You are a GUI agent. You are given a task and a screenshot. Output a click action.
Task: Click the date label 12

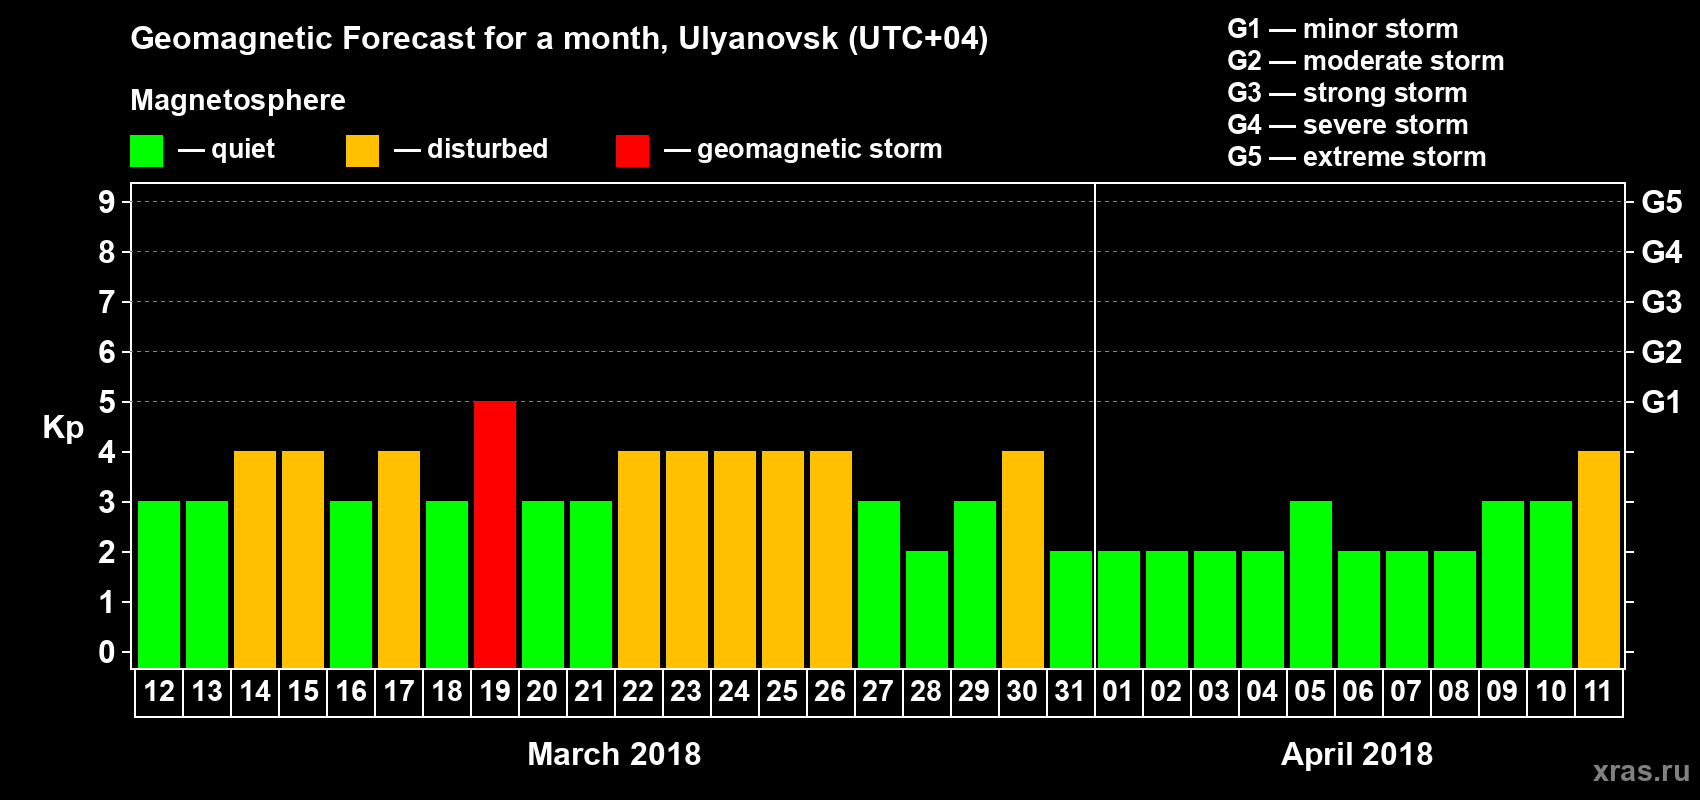point(159,692)
